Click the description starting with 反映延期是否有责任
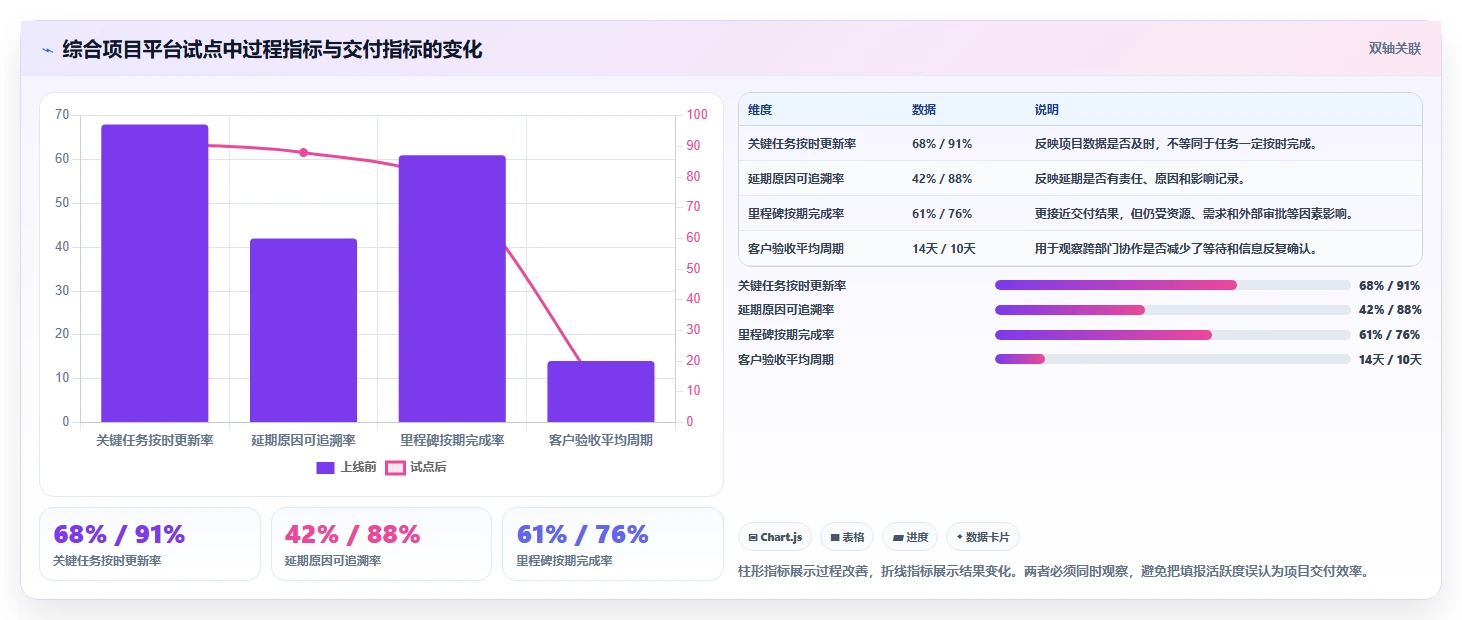Viewport: 1462px width, 620px height. [1140, 179]
